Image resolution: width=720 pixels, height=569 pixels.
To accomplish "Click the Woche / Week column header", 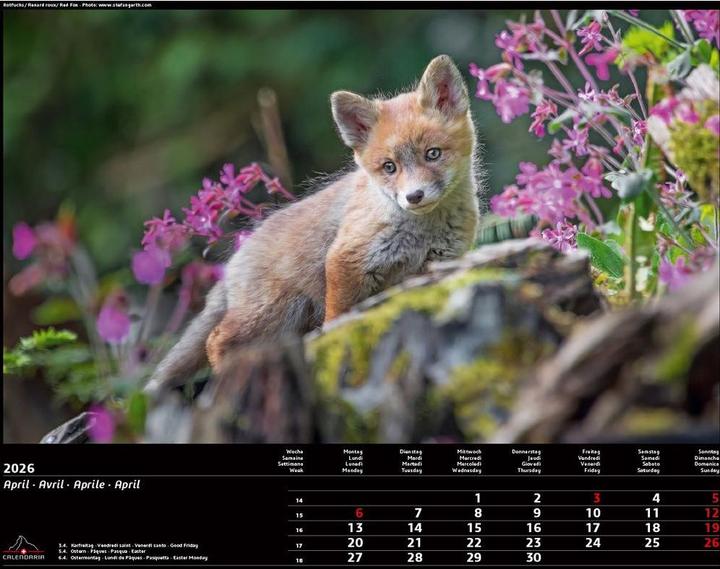I will [291, 461].
